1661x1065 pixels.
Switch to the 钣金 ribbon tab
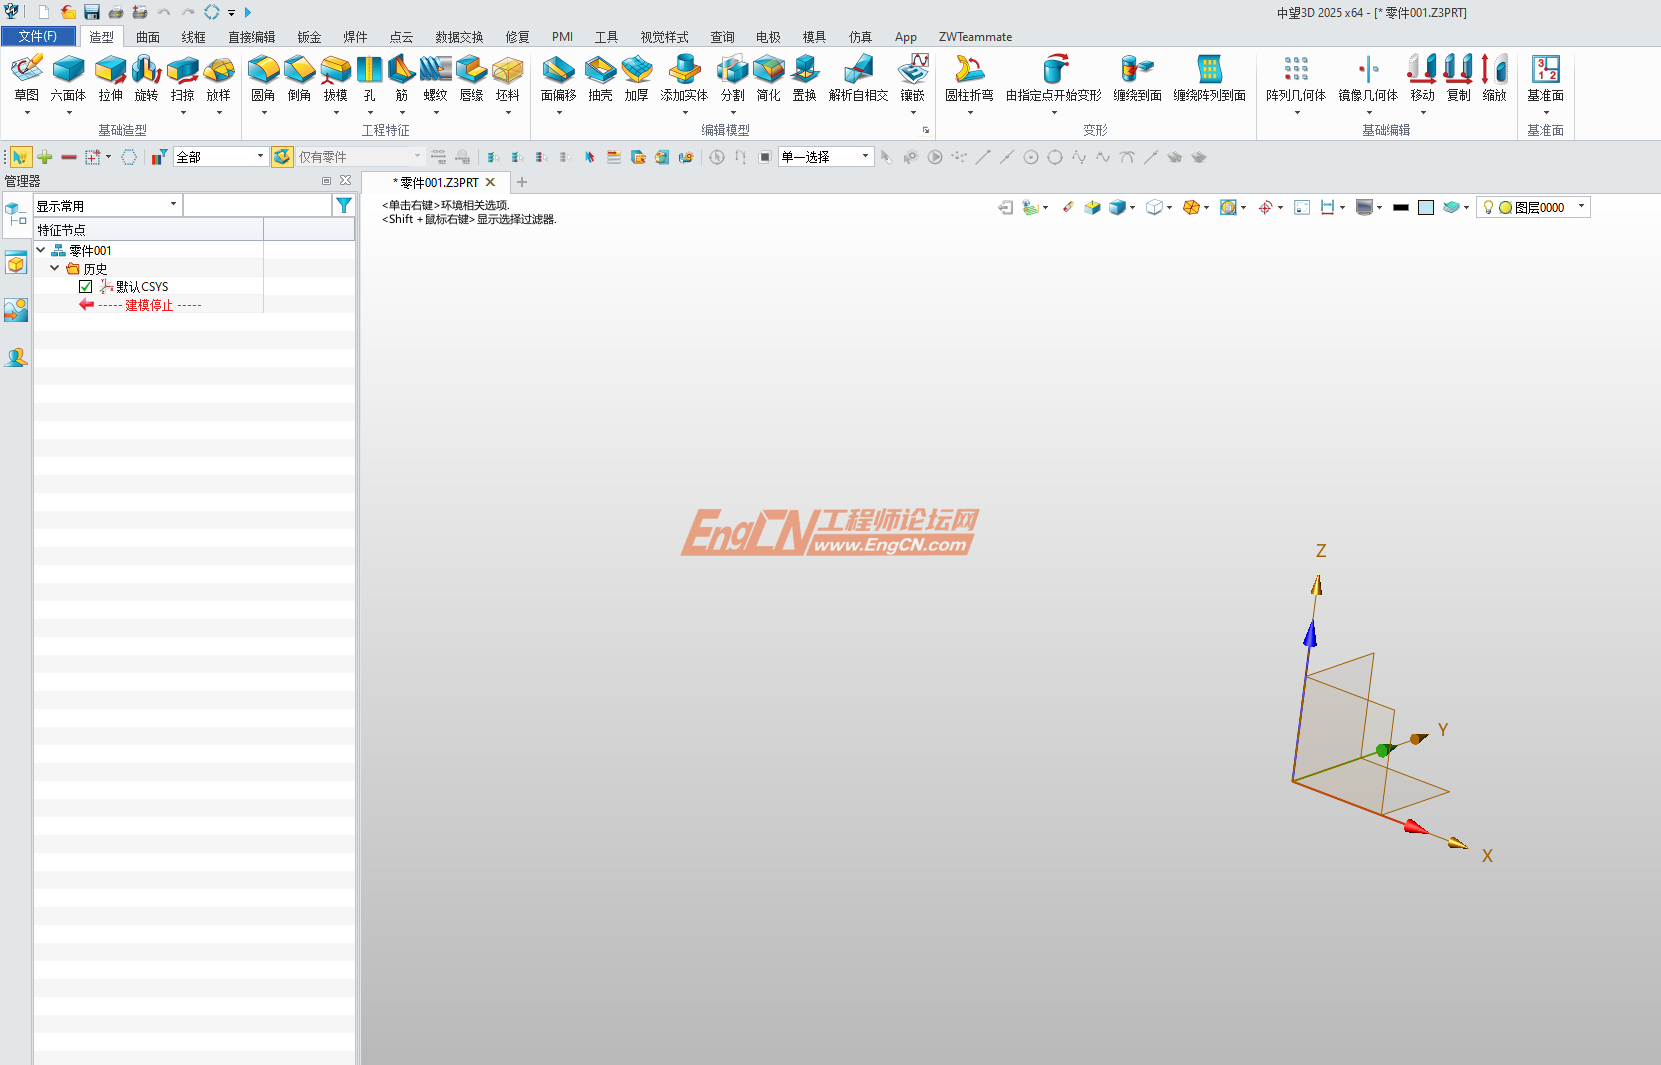coord(309,37)
